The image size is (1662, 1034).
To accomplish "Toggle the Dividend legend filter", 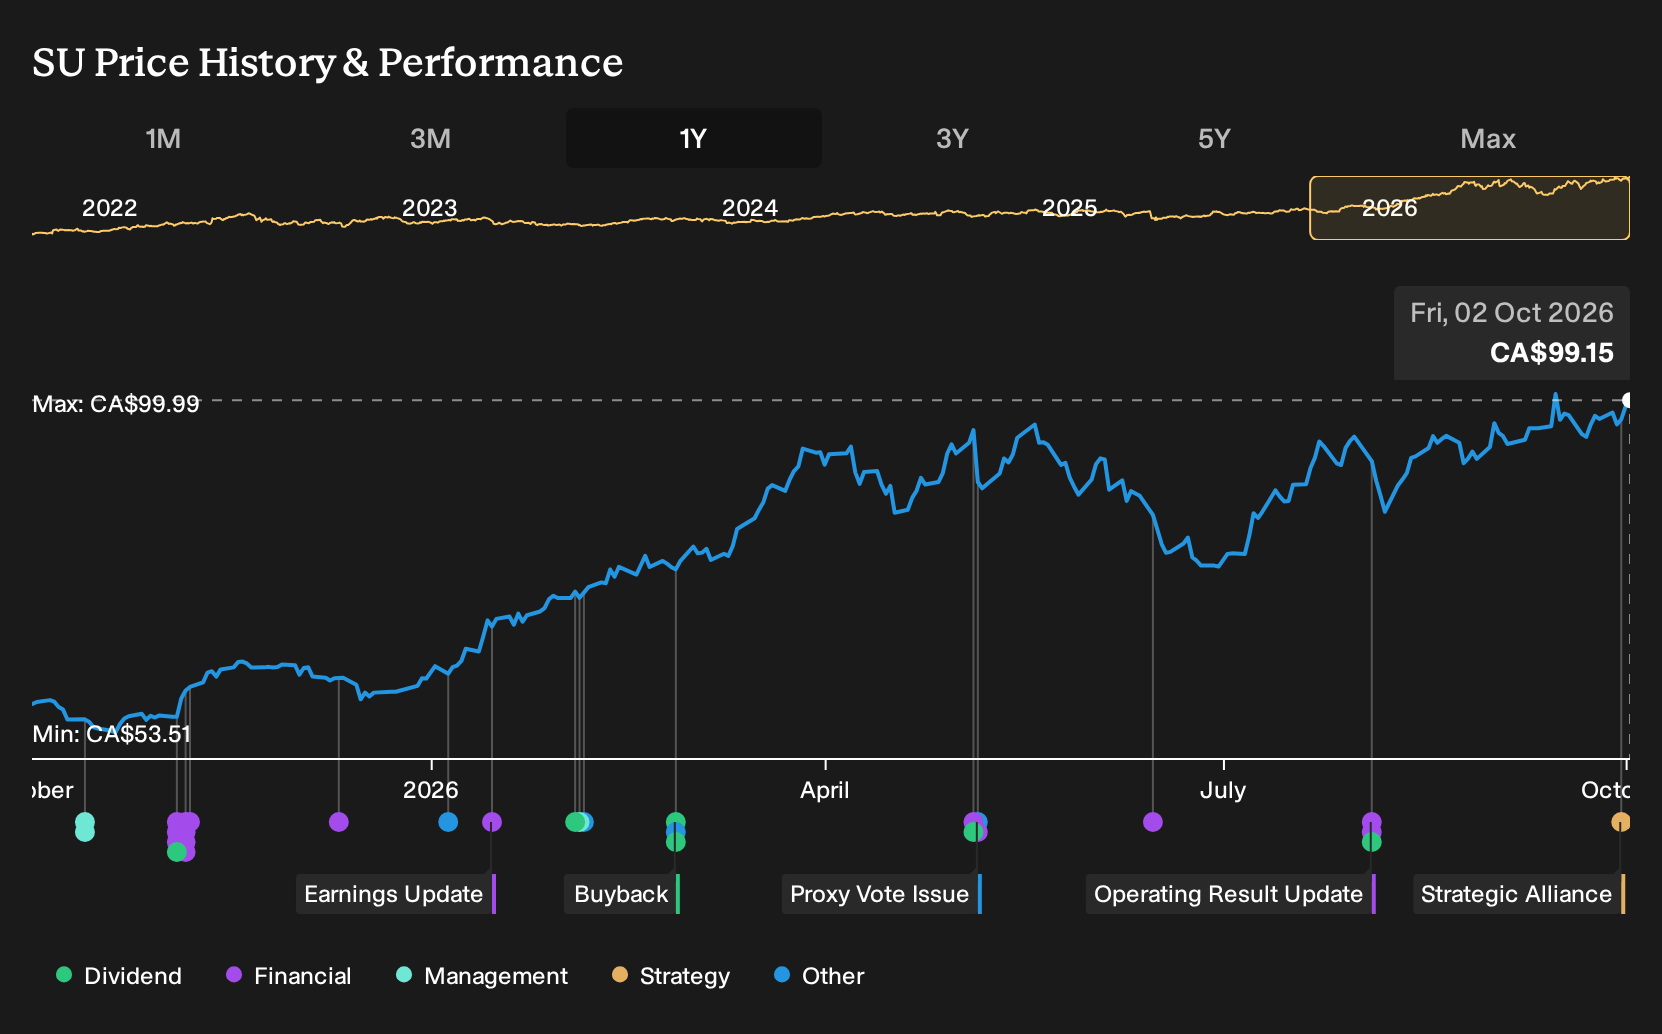I will click(119, 976).
